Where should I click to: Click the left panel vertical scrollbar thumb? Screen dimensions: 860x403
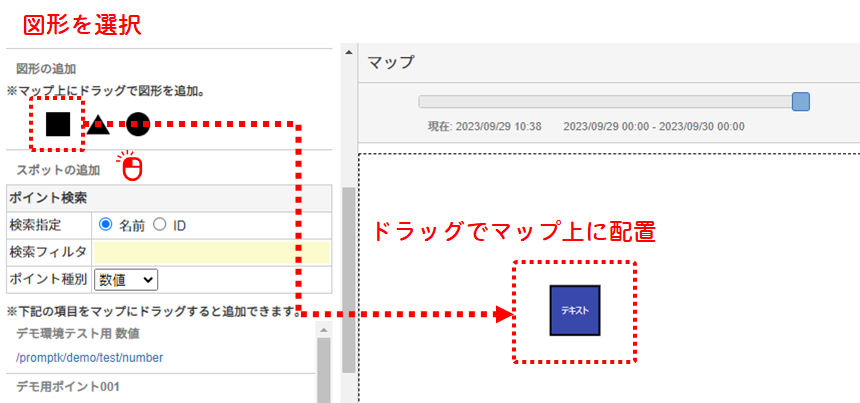(348, 280)
